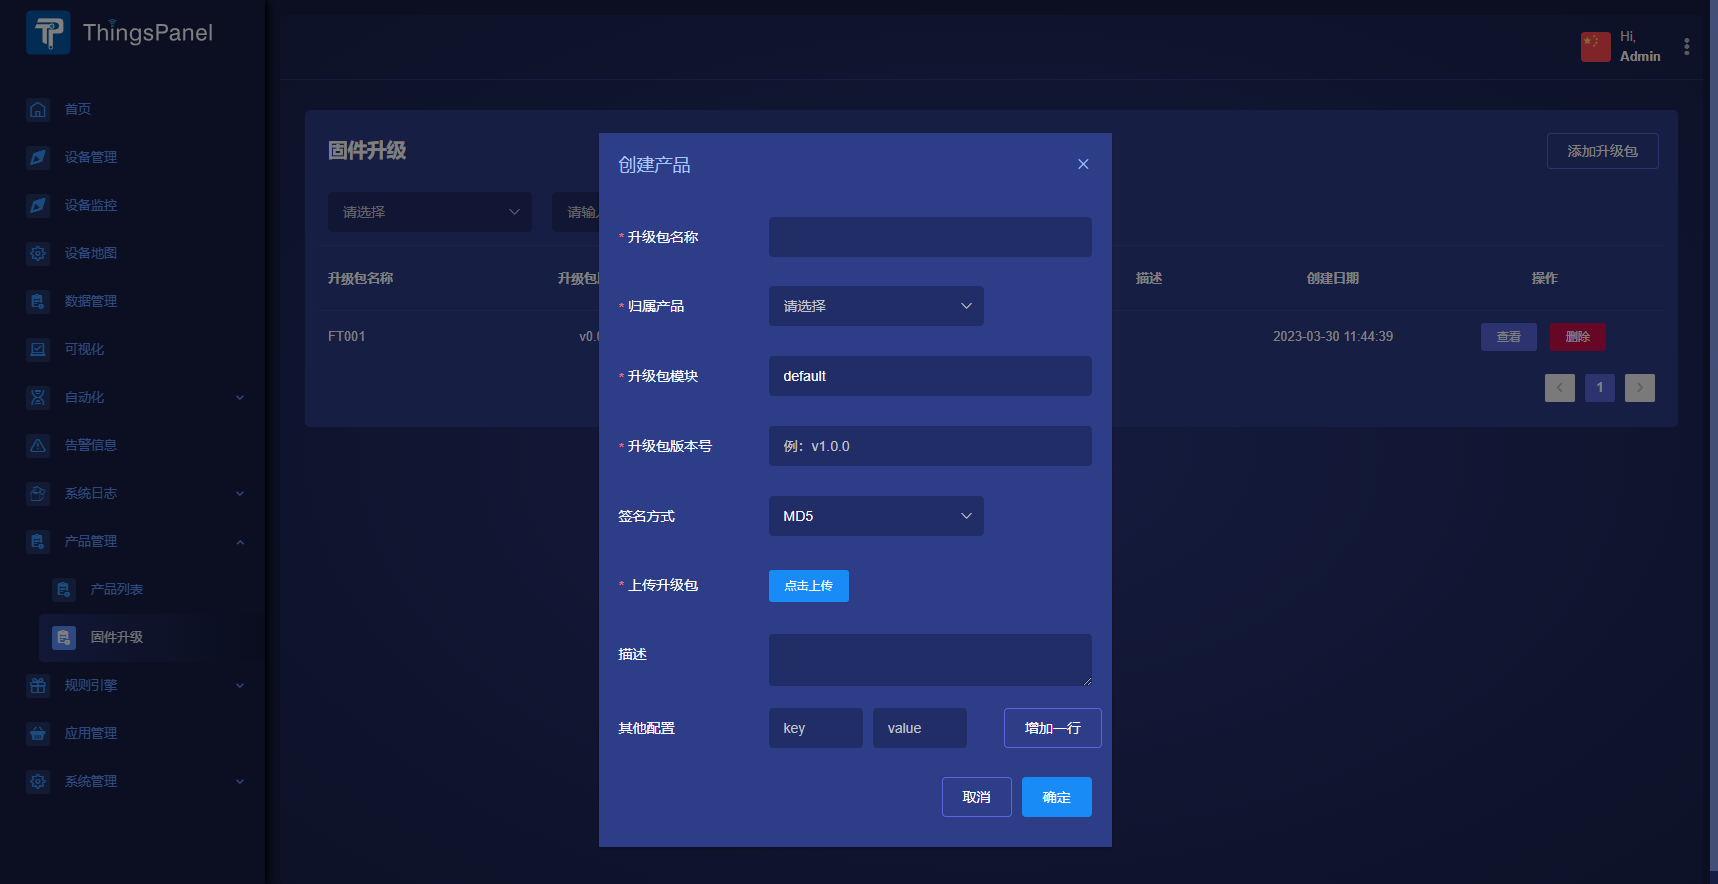The image size is (1718, 884).
Task: Open the 产品列表 menu item
Action: (117, 589)
